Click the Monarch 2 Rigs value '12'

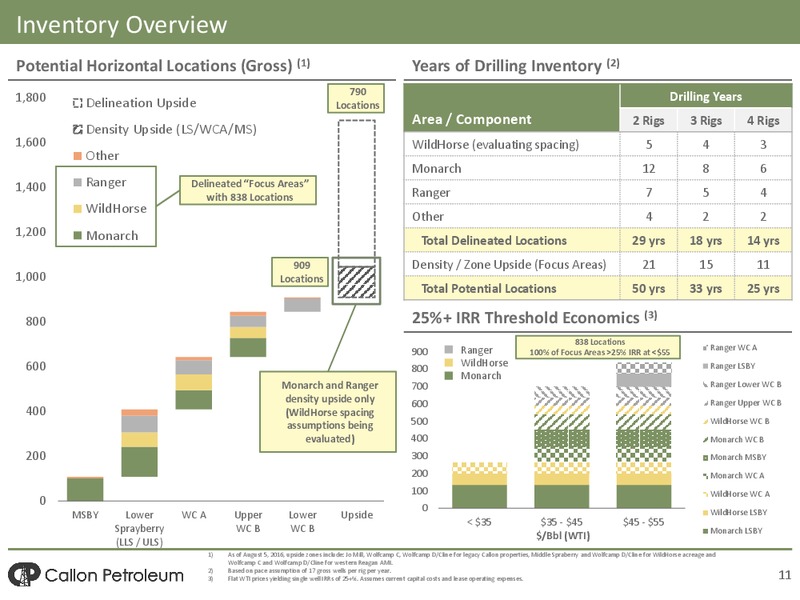tap(648, 168)
